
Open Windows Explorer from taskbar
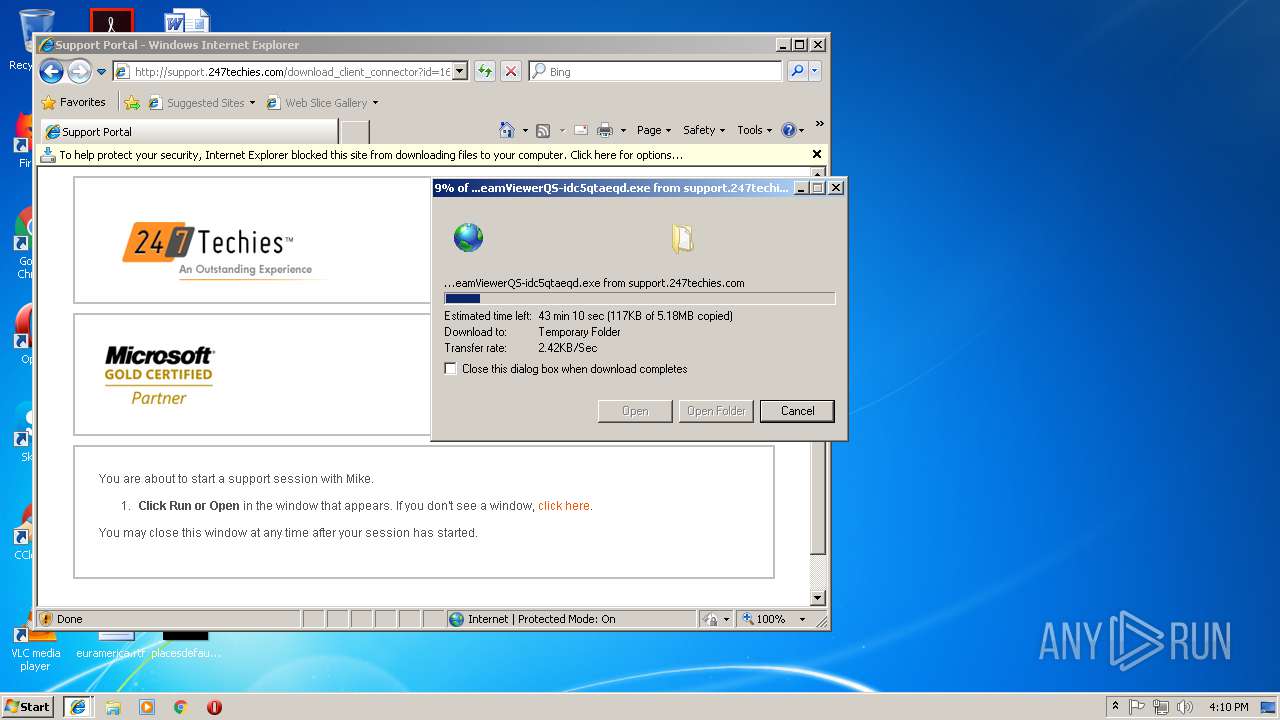tap(113, 706)
